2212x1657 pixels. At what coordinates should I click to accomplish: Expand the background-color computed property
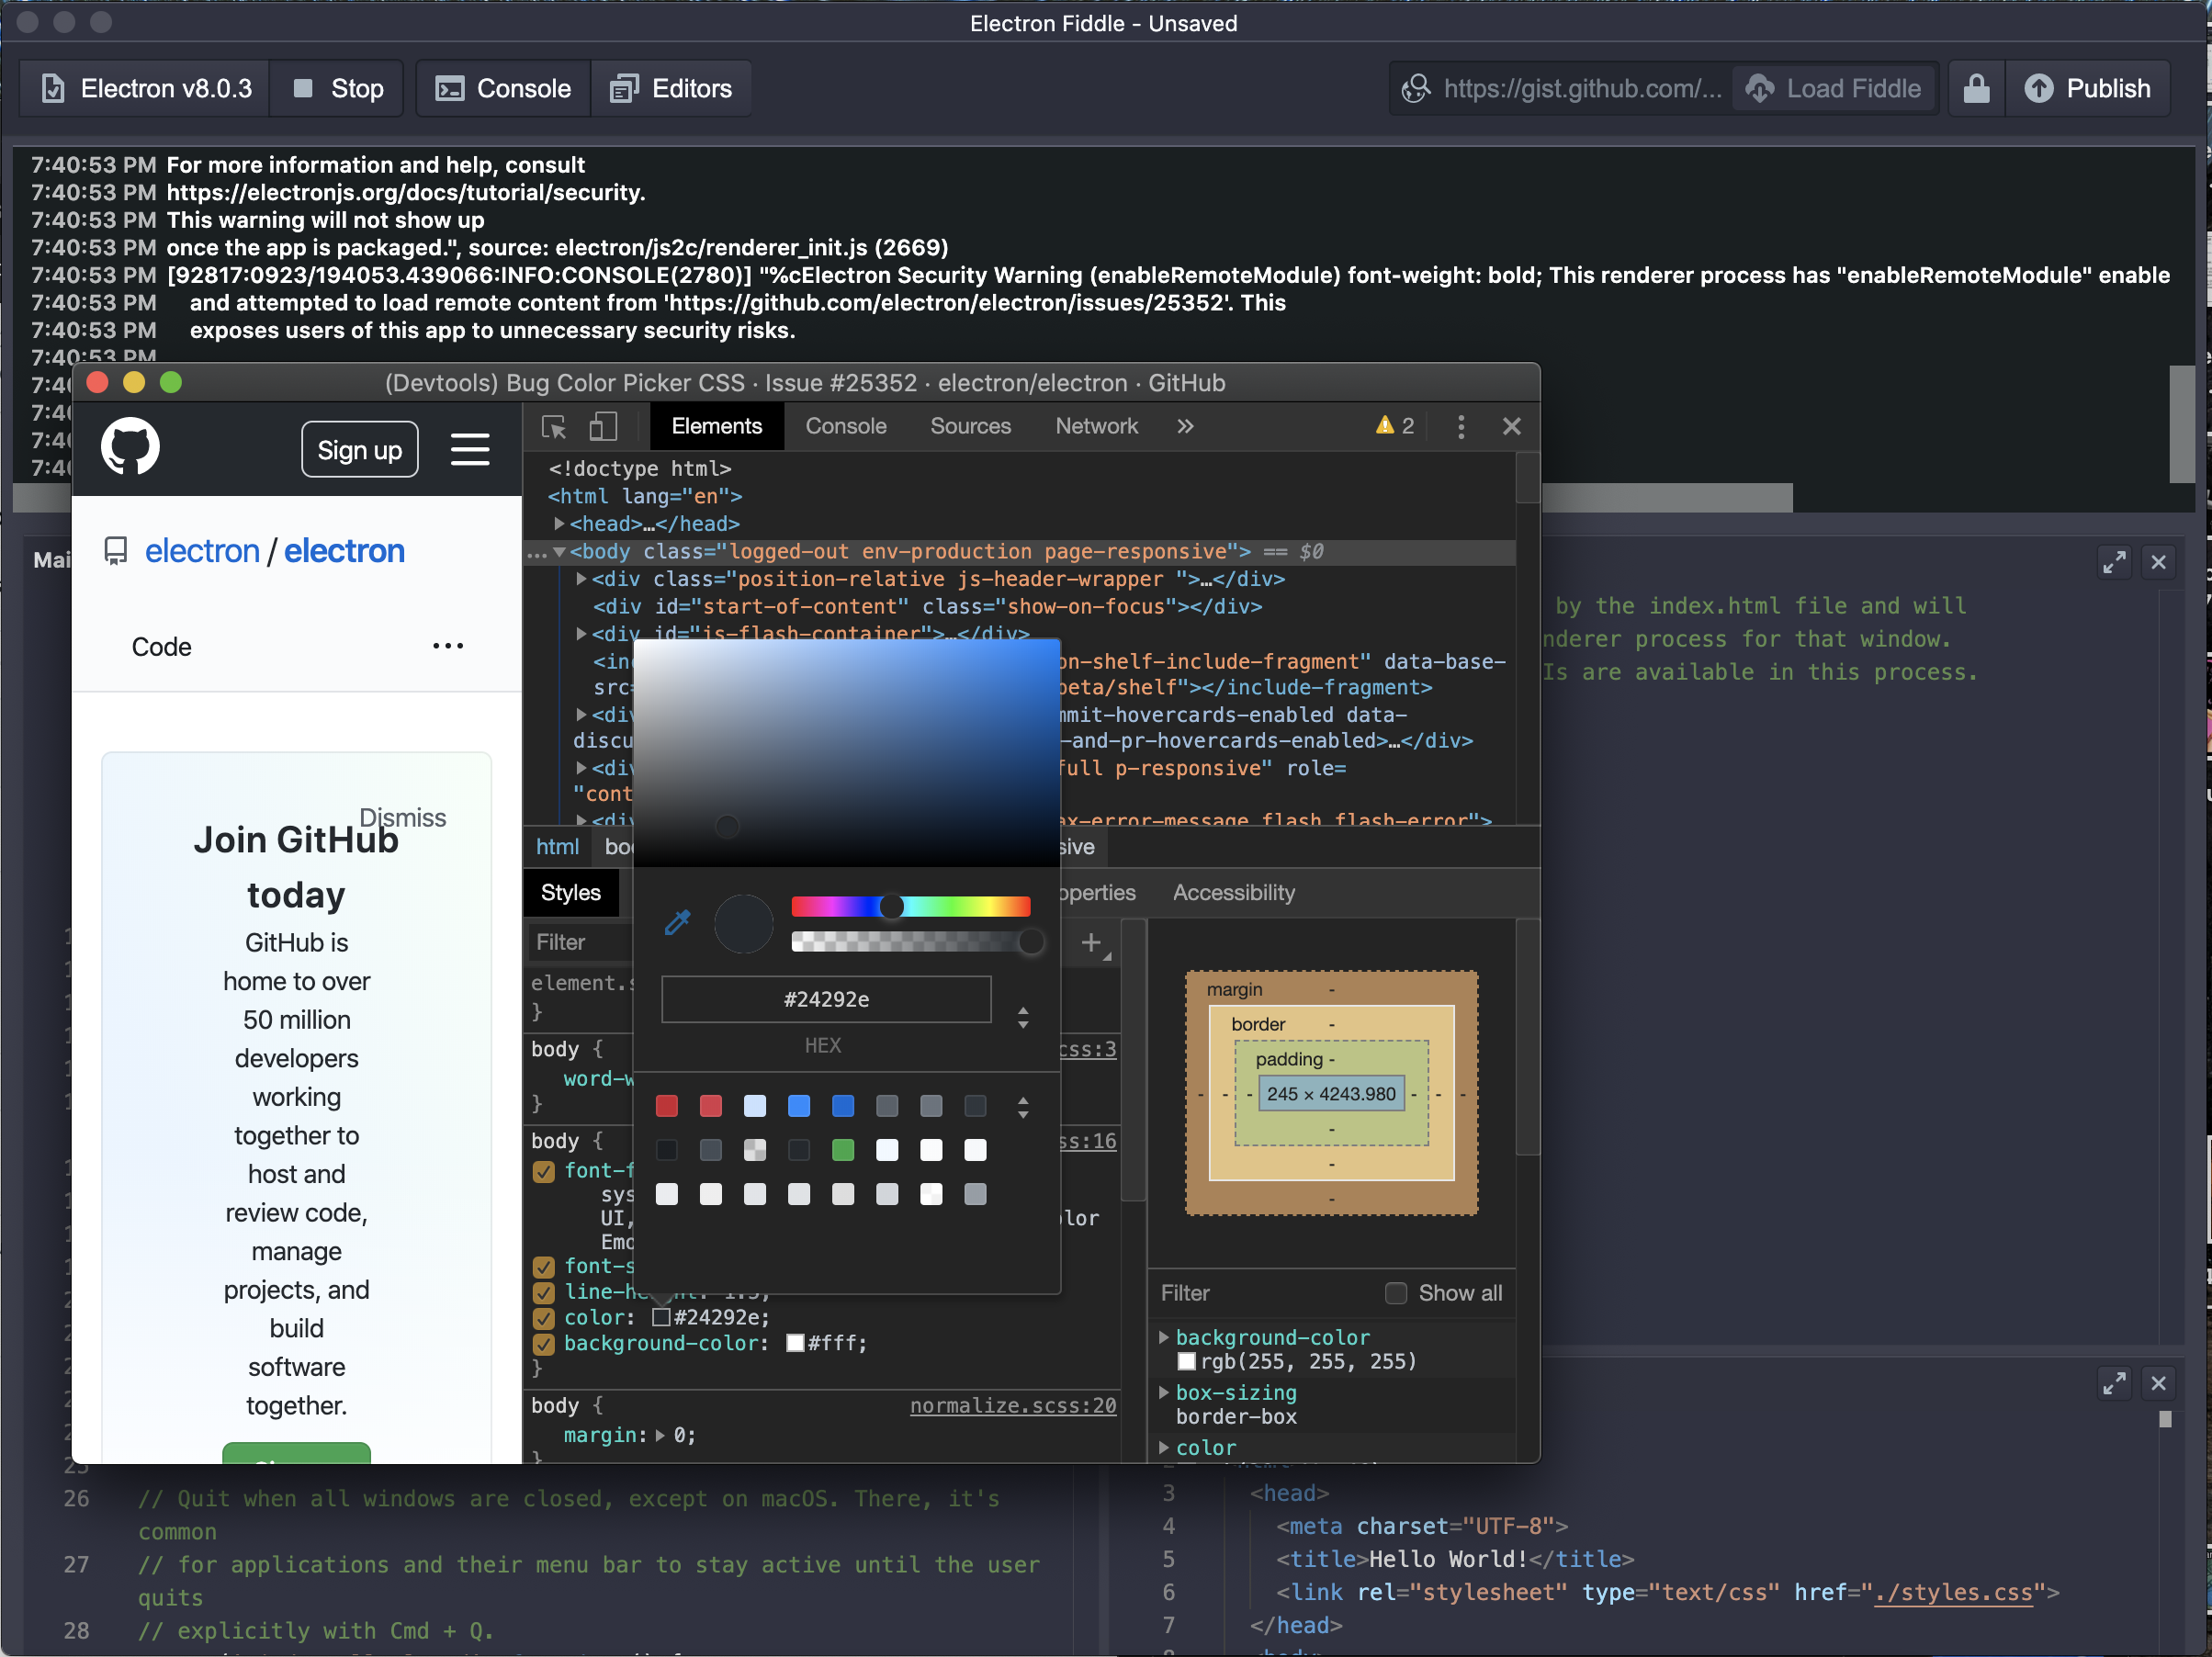(x=1164, y=1338)
